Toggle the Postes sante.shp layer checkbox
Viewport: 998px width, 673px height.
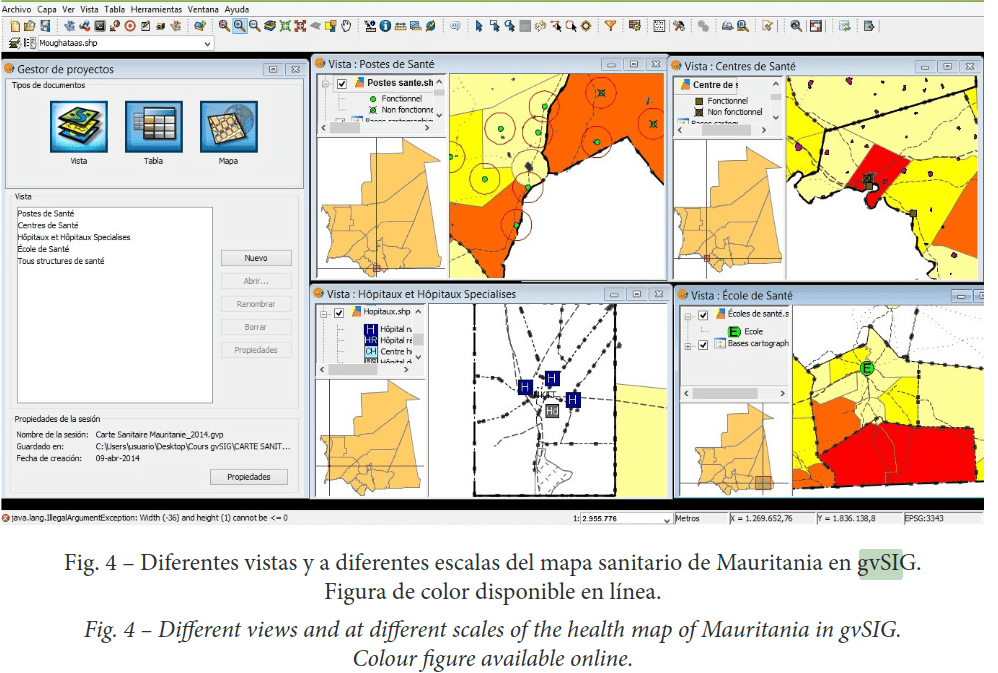(341, 84)
